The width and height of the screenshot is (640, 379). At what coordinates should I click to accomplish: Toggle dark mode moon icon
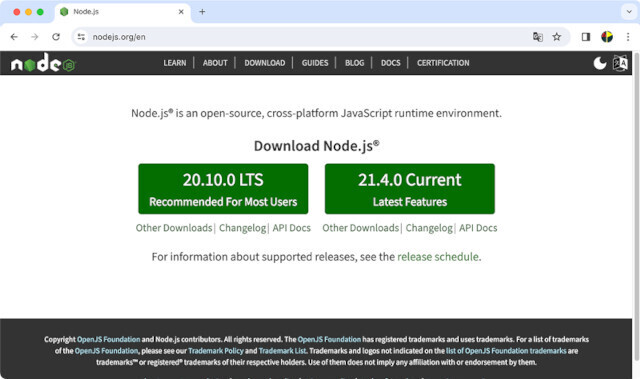coord(600,63)
